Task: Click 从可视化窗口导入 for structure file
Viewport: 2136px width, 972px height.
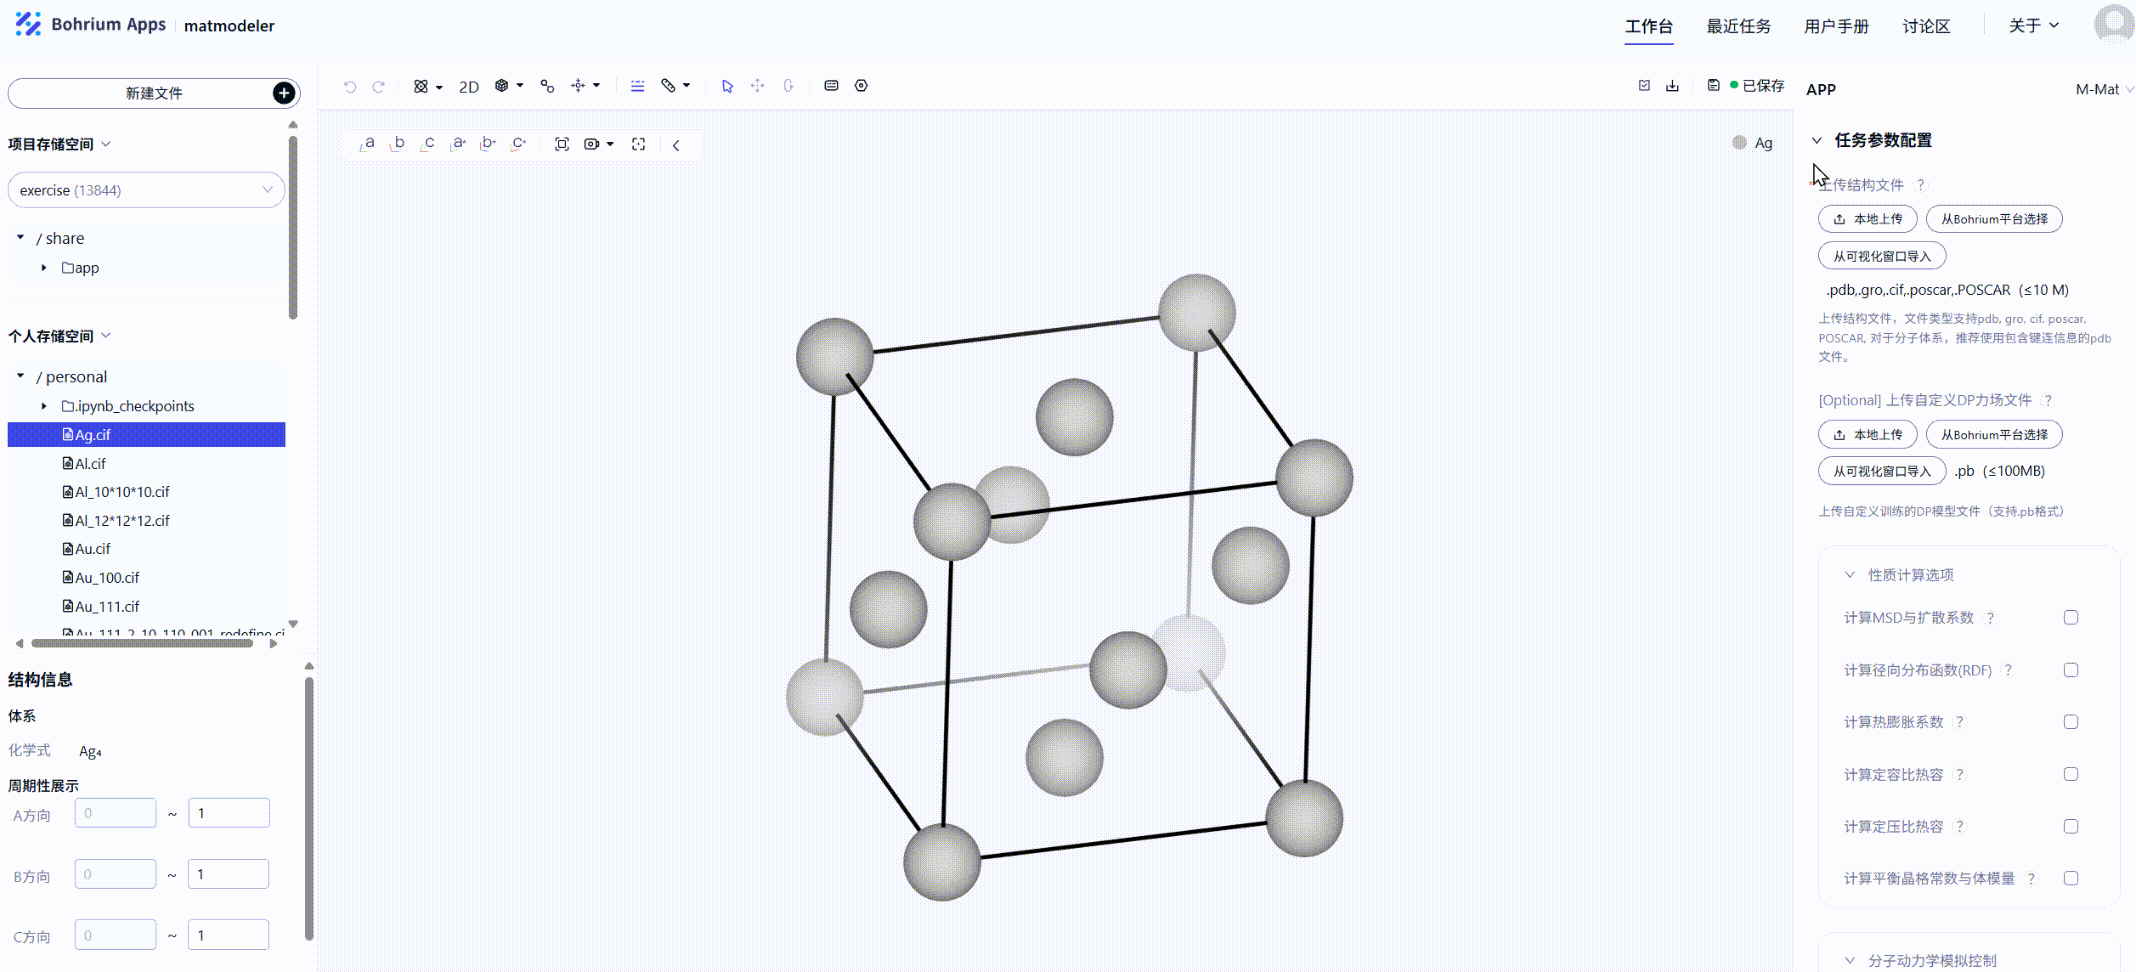Action: [x=1882, y=256]
